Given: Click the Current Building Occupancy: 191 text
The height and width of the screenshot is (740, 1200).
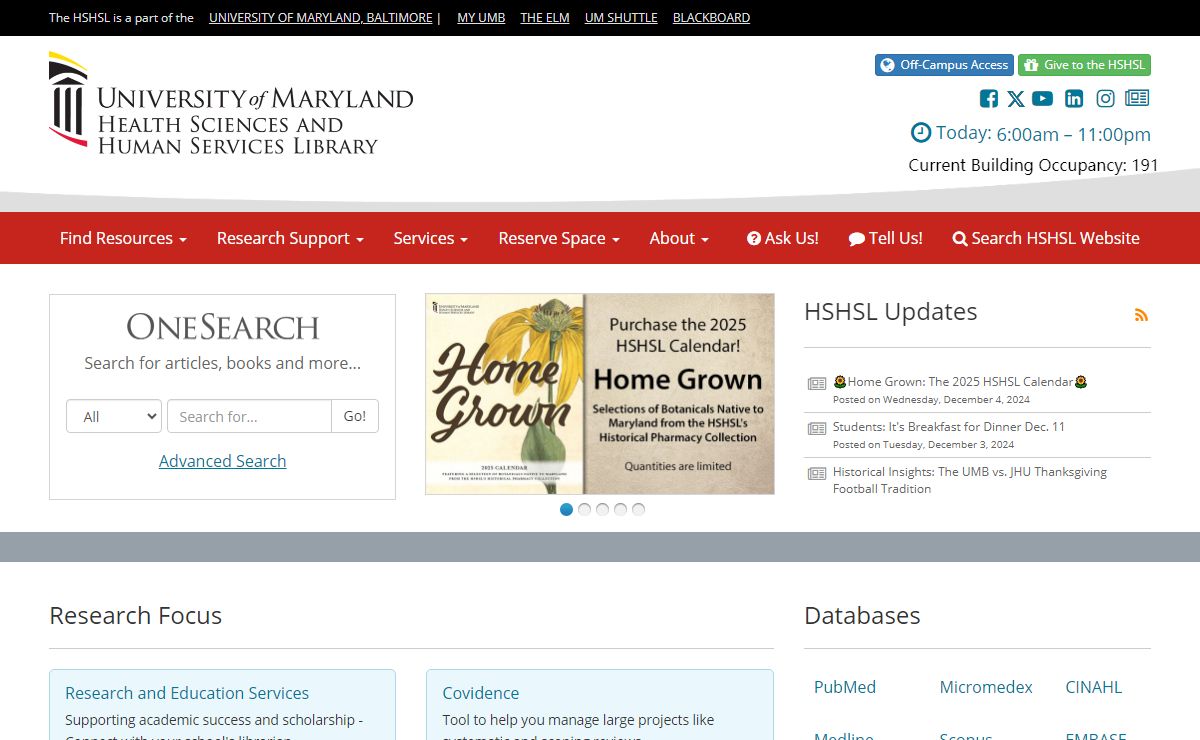Looking at the screenshot, I should 1033,165.
